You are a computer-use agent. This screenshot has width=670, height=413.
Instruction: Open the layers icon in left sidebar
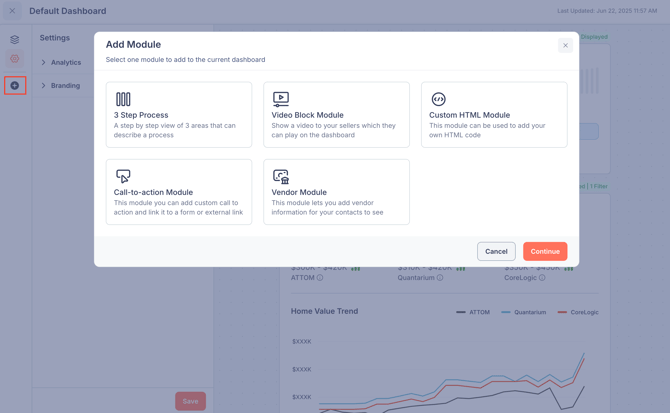coord(15,40)
